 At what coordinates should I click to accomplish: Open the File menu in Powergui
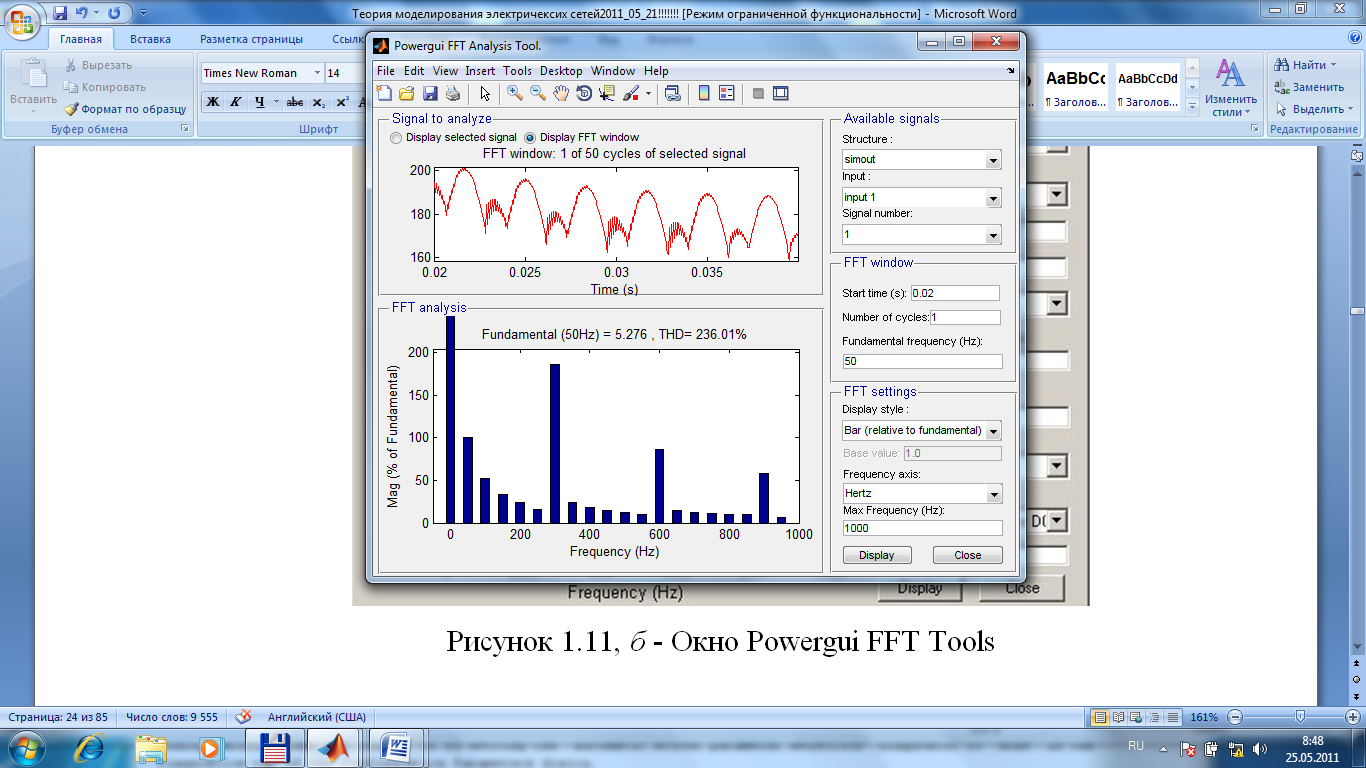tap(386, 71)
